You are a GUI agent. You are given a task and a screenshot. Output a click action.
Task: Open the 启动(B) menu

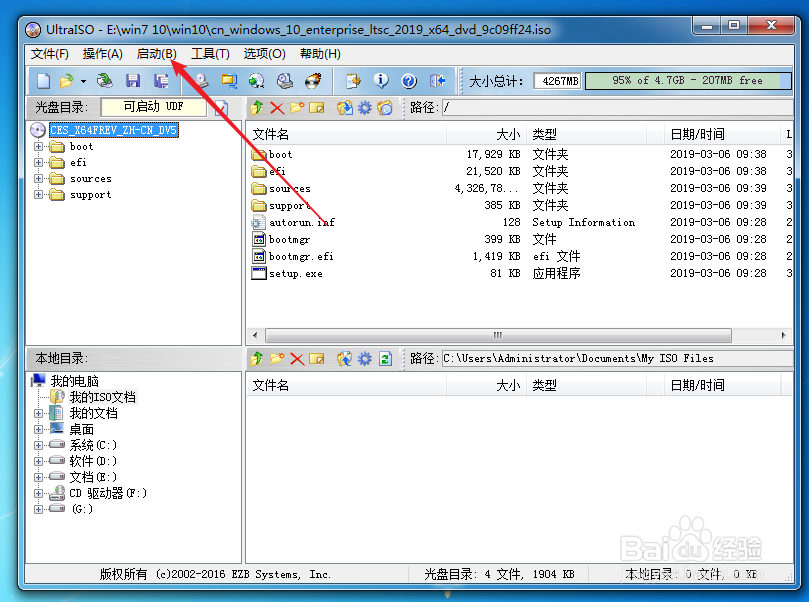coord(156,54)
